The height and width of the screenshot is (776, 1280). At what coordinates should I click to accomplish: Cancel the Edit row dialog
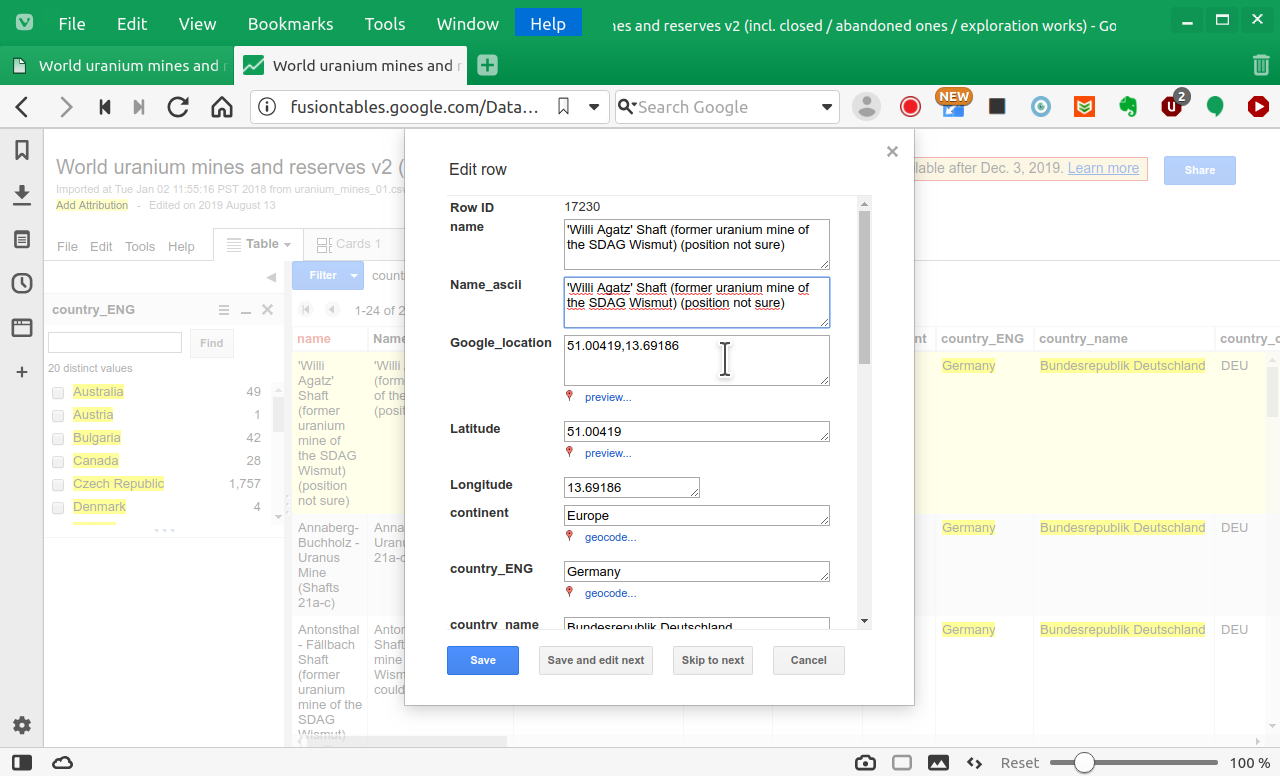click(x=808, y=660)
